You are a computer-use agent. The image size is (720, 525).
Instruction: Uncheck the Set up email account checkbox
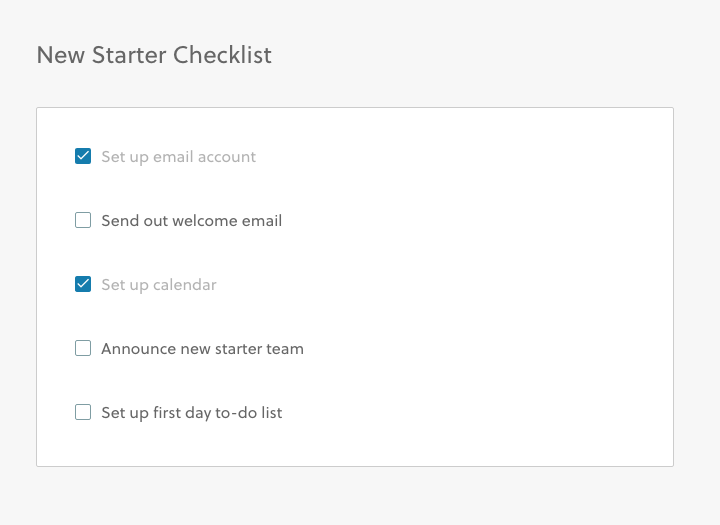click(x=83, y=156)
